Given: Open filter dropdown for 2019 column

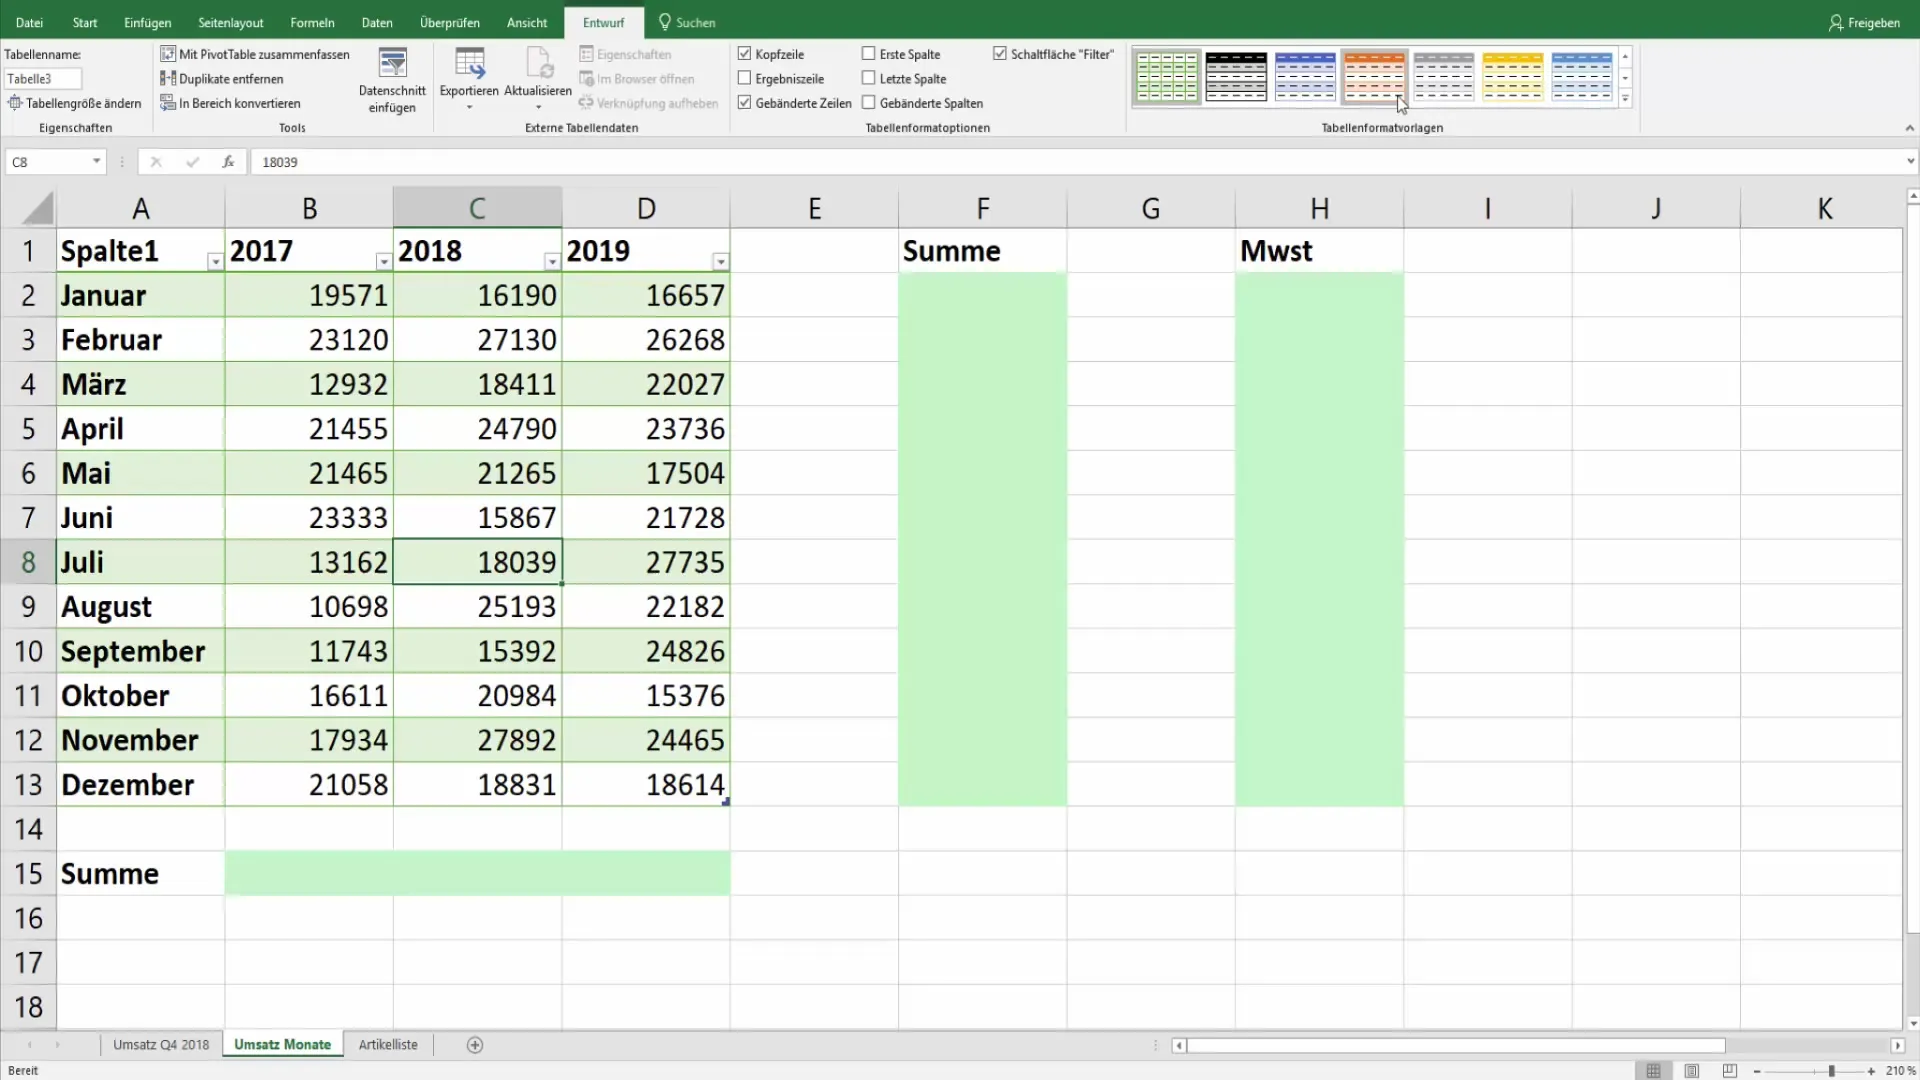Looking at the screenshot, I should click(720, 262).
